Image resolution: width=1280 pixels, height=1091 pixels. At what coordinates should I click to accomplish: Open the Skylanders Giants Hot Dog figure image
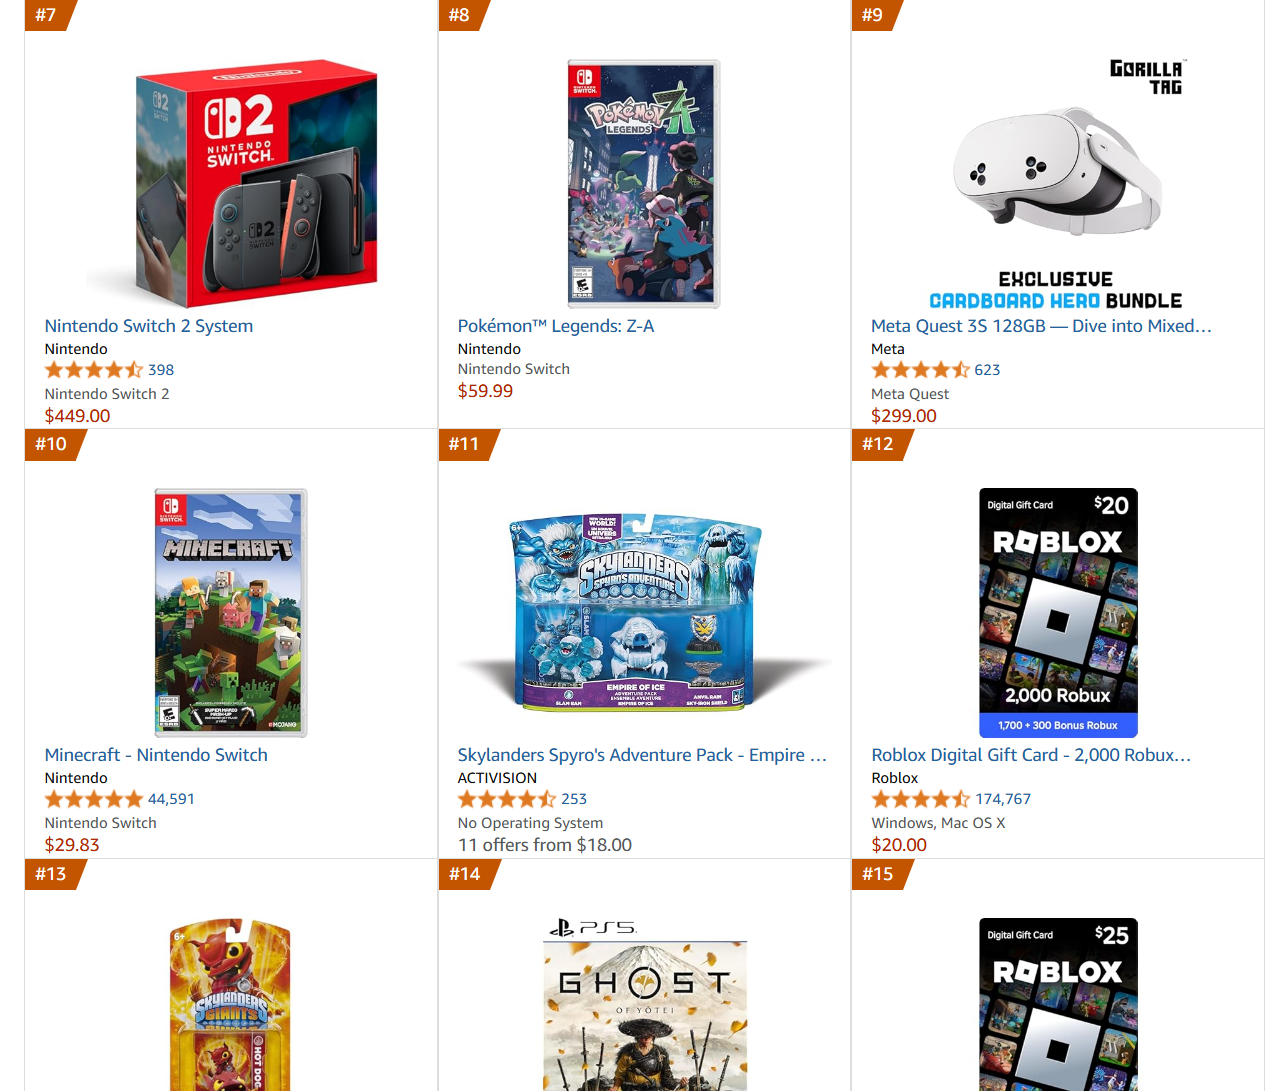coord(231,1004)
